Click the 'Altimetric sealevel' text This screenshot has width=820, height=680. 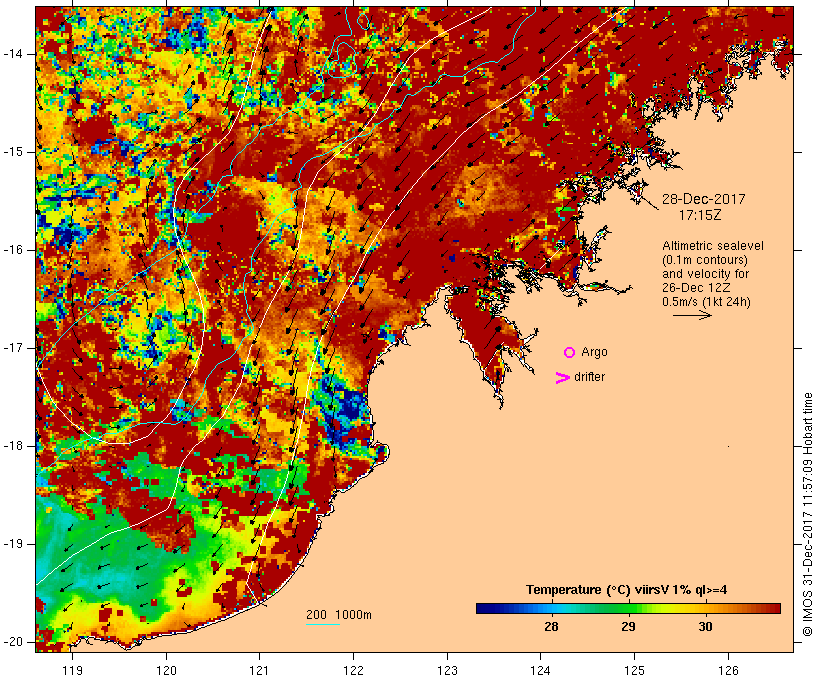713,246
